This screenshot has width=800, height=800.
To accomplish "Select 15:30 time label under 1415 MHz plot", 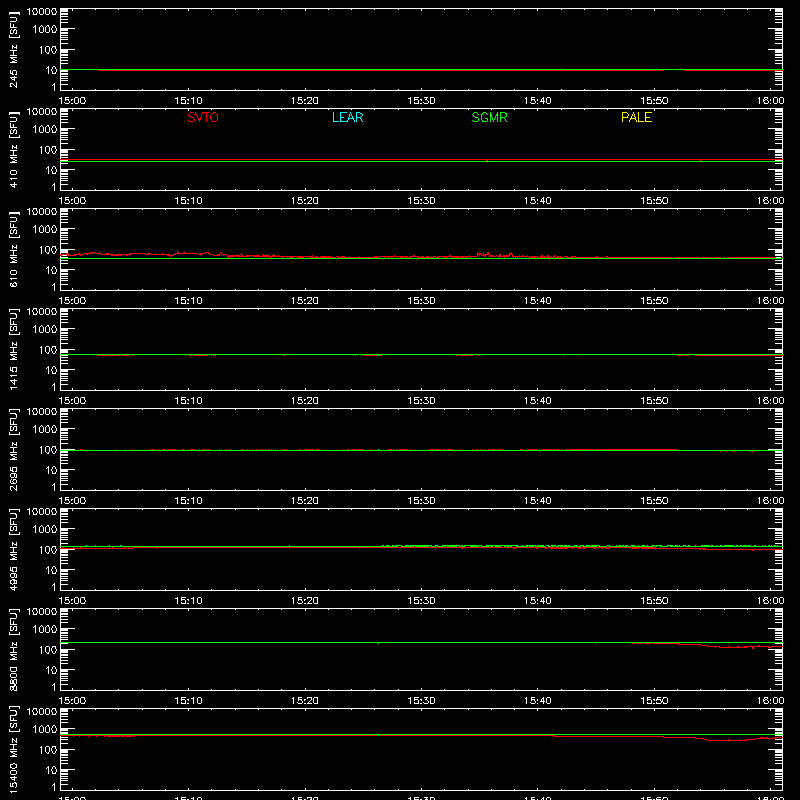I will pyautogui.click(x=421, y=401).
